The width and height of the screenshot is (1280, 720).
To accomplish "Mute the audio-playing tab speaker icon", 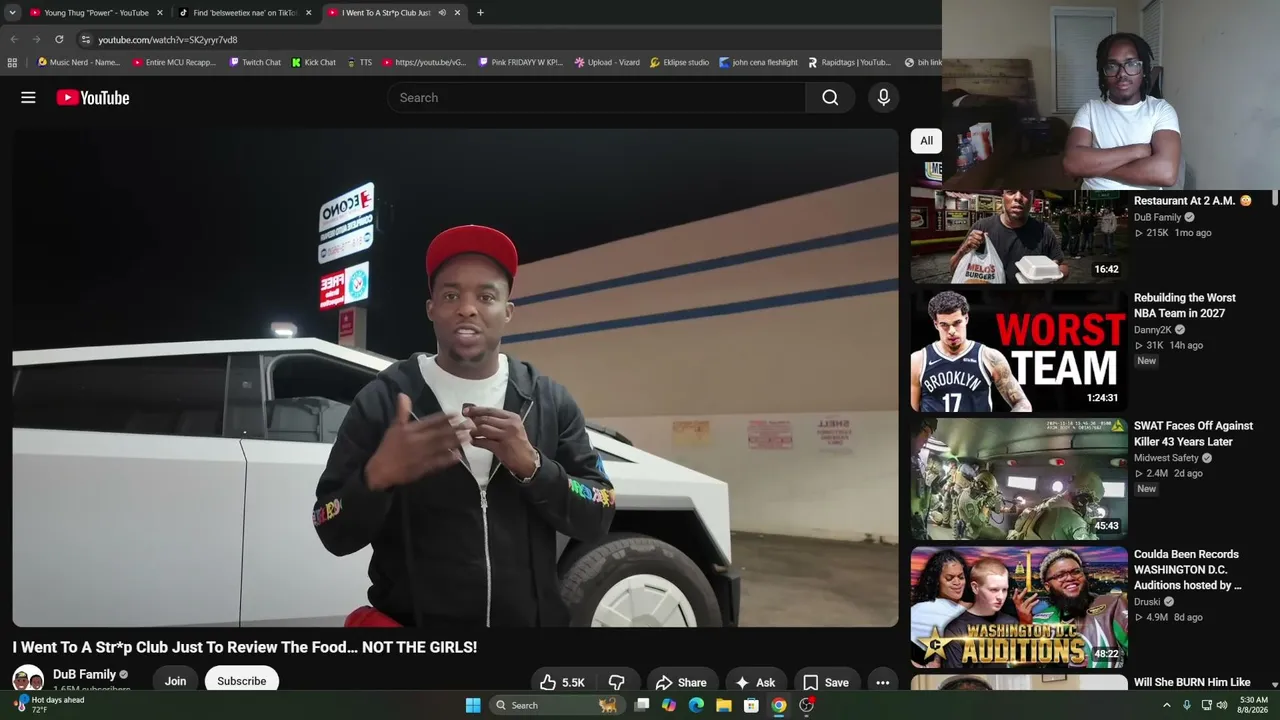I will pyautogui.click(x=441, y=13).
